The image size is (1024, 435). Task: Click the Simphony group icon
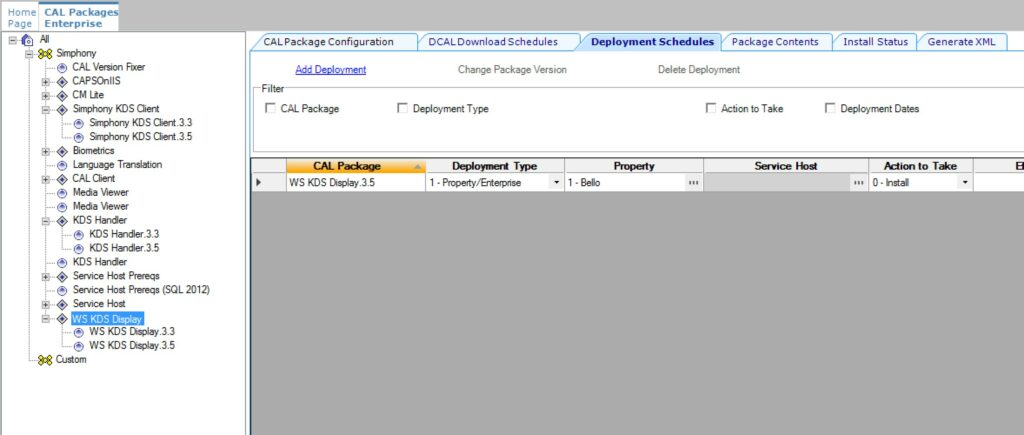click(45, 54)
